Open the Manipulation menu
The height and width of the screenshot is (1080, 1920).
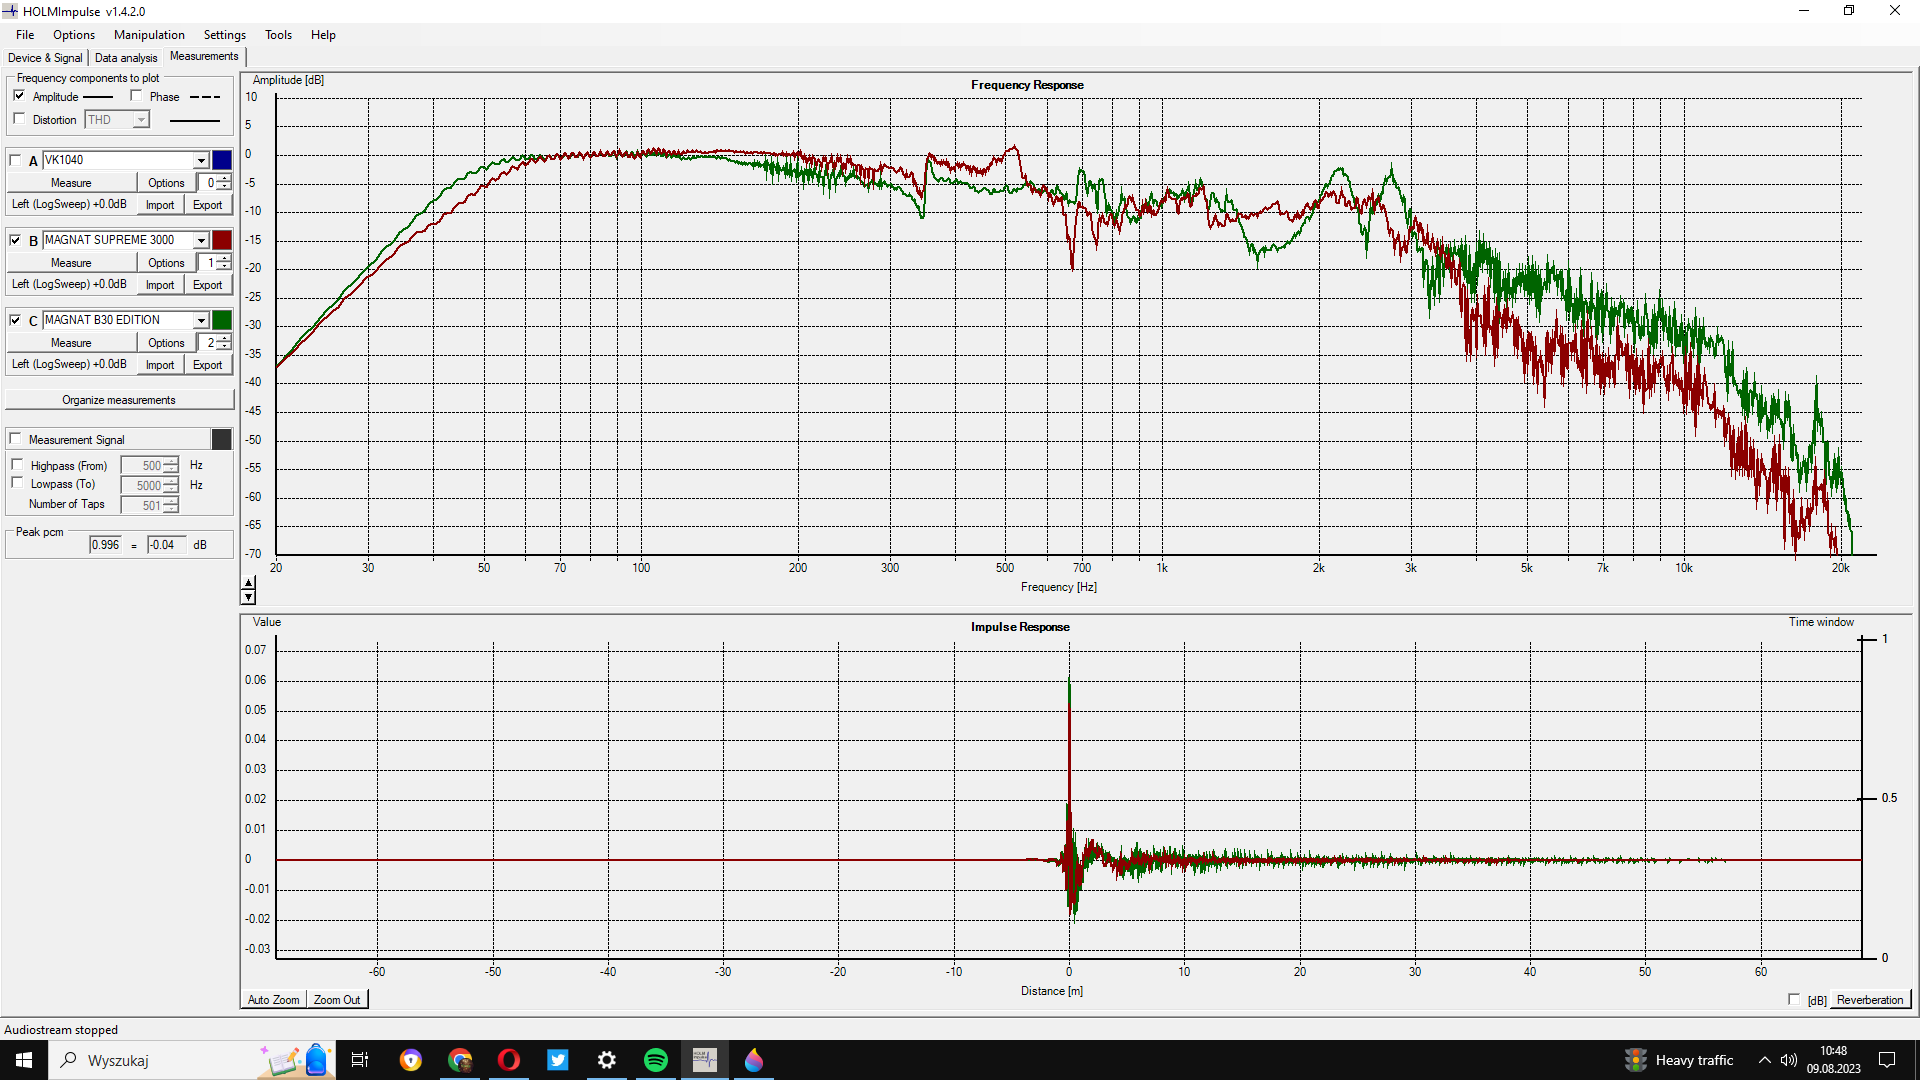[149, 34]
